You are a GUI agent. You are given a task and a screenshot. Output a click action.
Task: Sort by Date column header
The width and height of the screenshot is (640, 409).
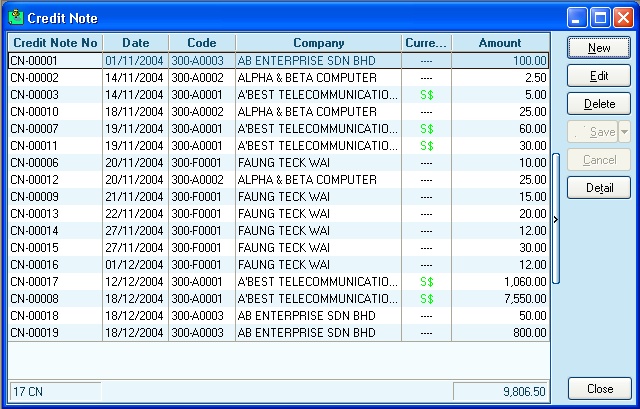(x=136, y=43)
